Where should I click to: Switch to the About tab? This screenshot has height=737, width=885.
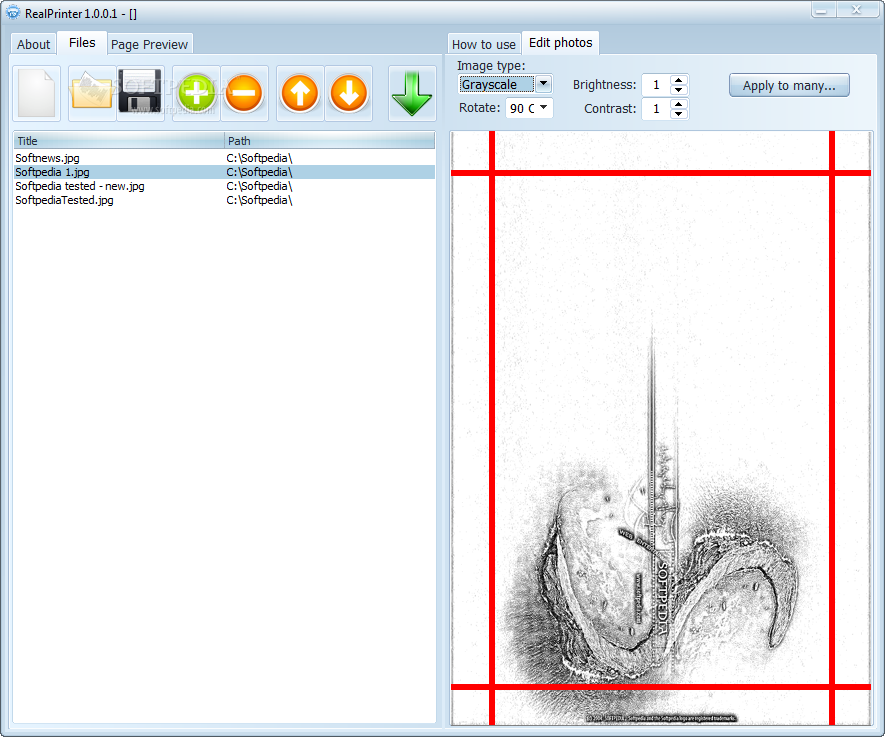33,44
